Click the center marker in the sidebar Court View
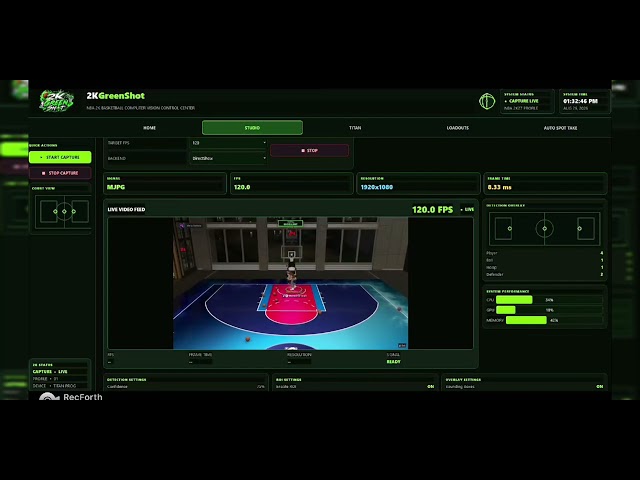Screen dimensions: 640x480 coord(64,211)
